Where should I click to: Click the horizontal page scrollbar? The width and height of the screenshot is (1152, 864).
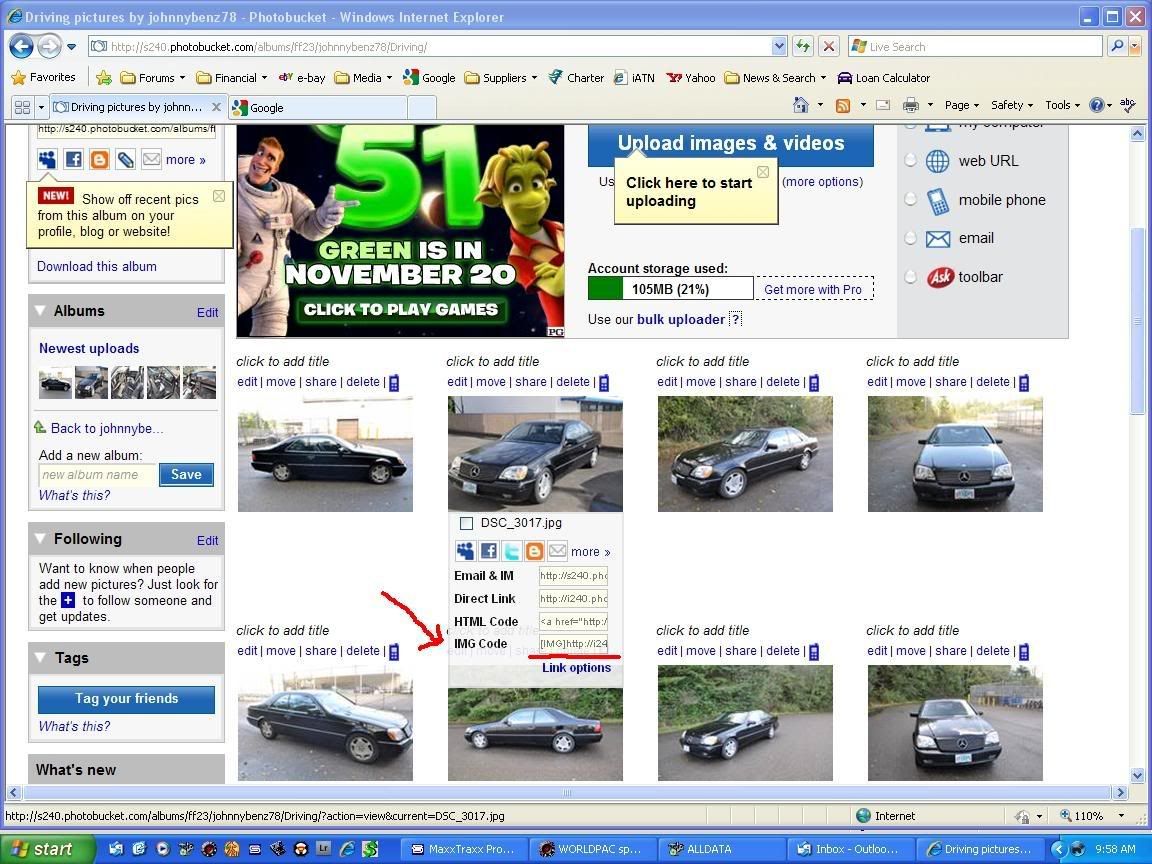click(566, 793)
